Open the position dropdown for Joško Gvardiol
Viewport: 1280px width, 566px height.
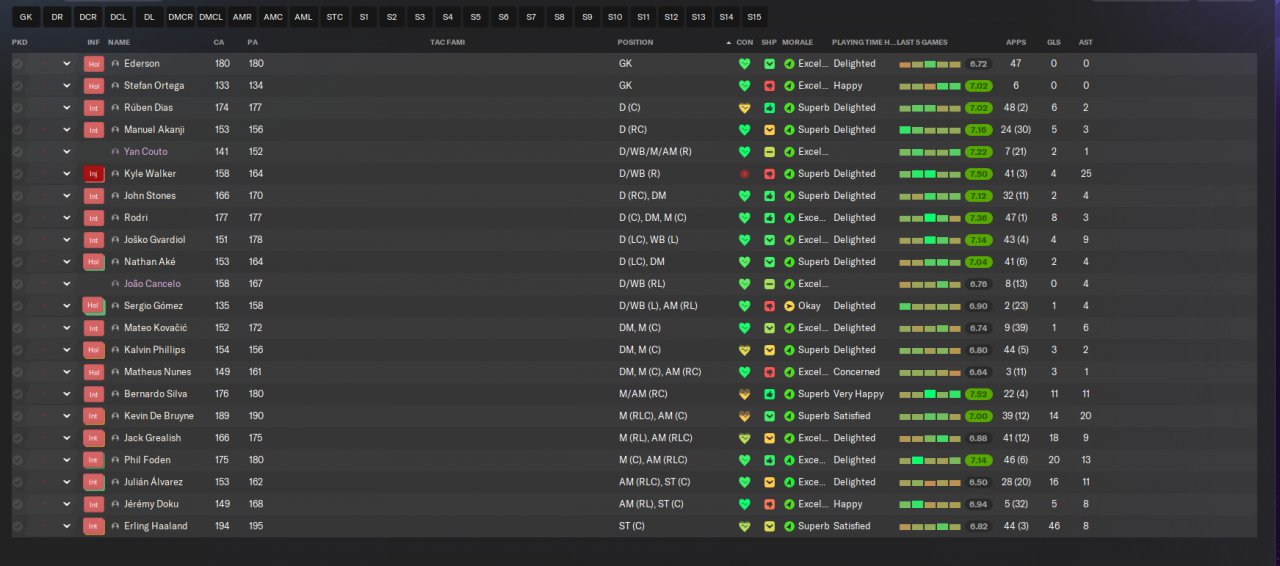pos(67,240)
